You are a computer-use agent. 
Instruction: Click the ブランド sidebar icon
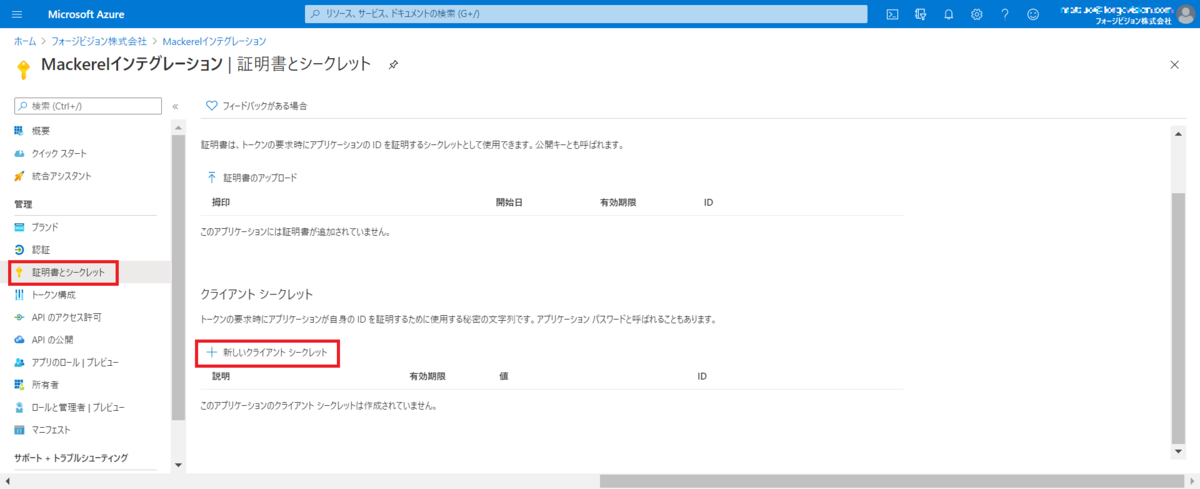[19, 227]
